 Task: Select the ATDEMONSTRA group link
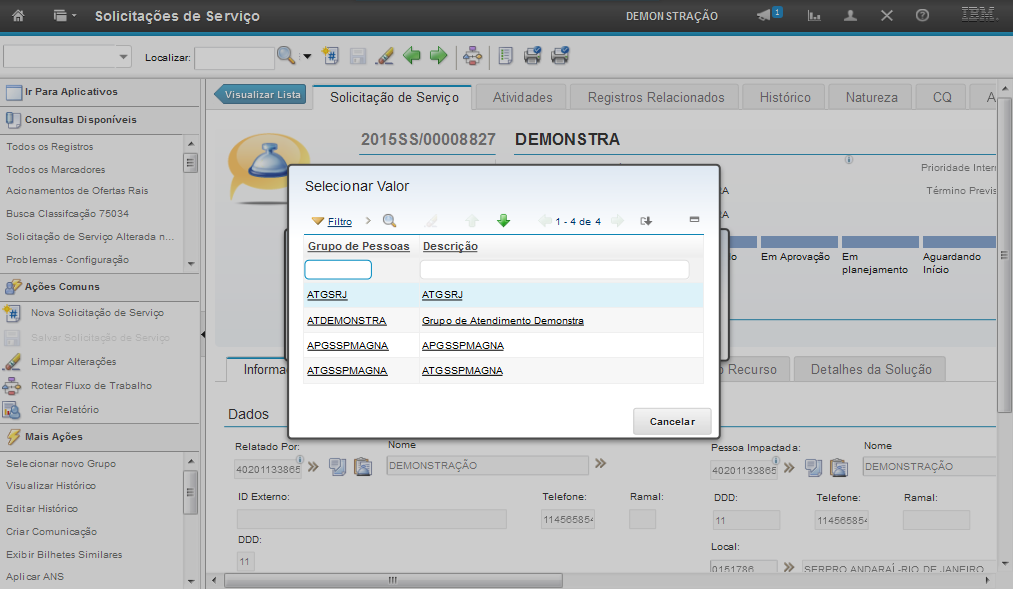(346, 320)
